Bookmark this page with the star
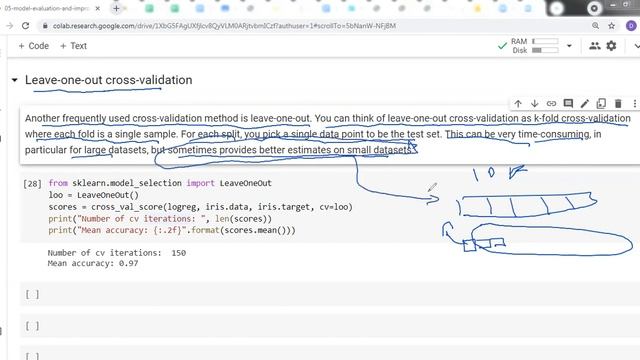The image size is (640, 360). click(611, 26)
